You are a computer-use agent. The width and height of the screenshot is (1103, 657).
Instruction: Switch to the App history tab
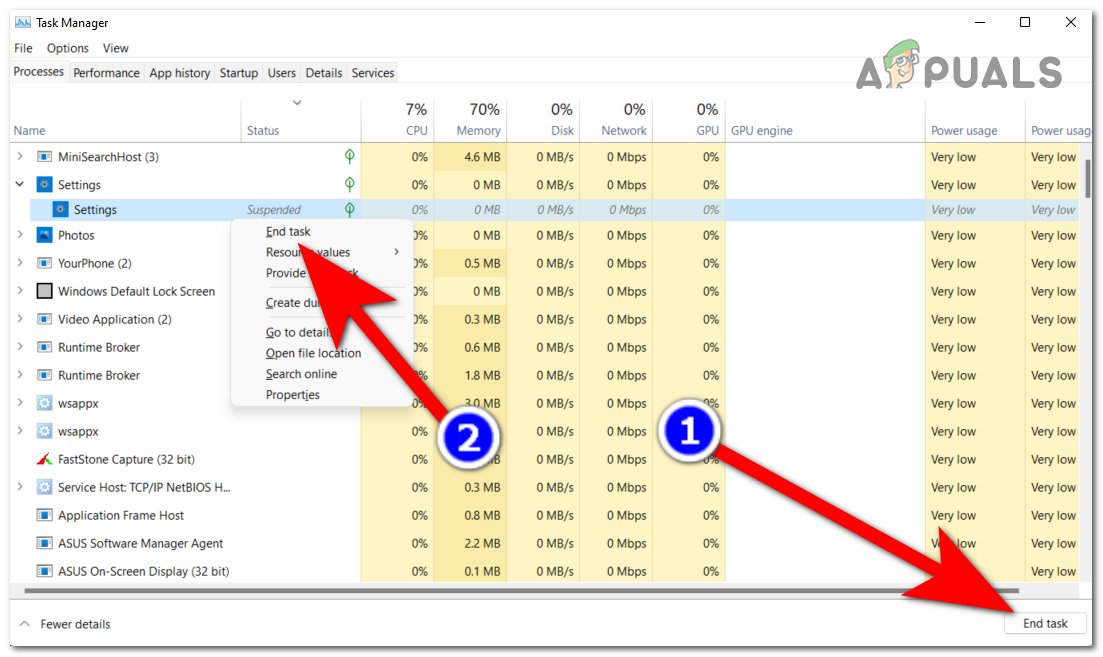(179, 73)
